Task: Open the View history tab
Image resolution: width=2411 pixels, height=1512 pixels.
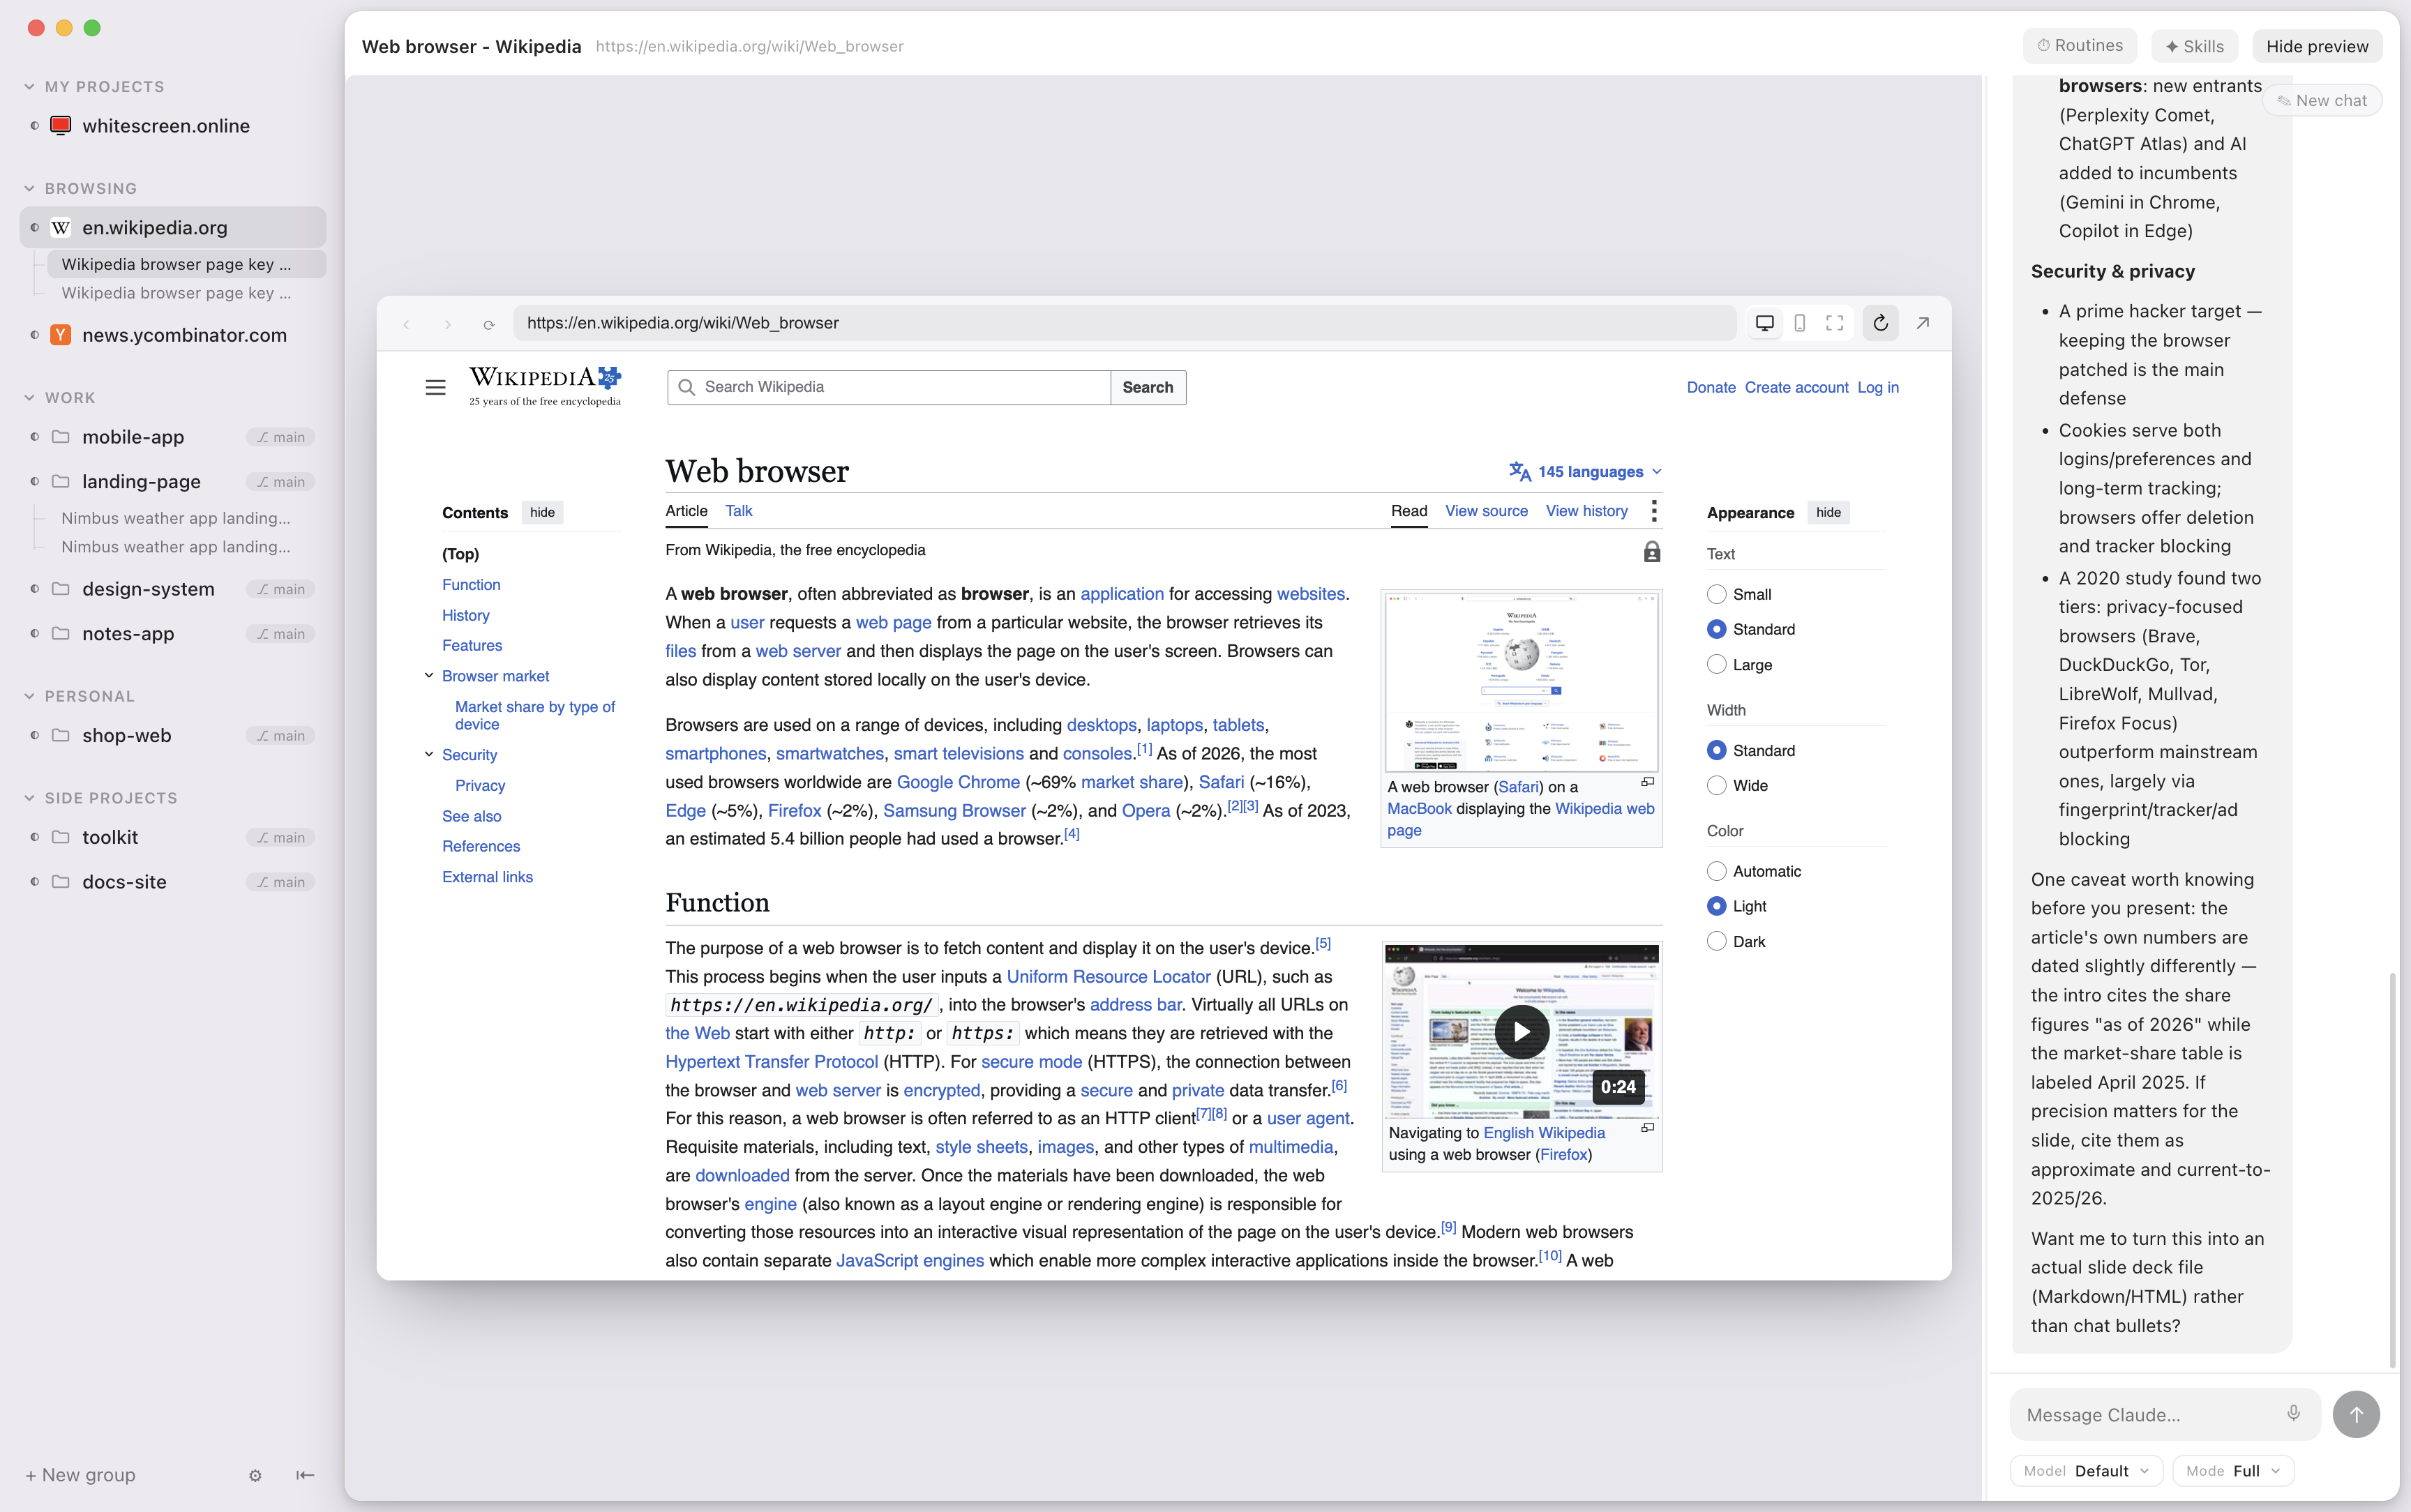Action: tap(1586, 511)
